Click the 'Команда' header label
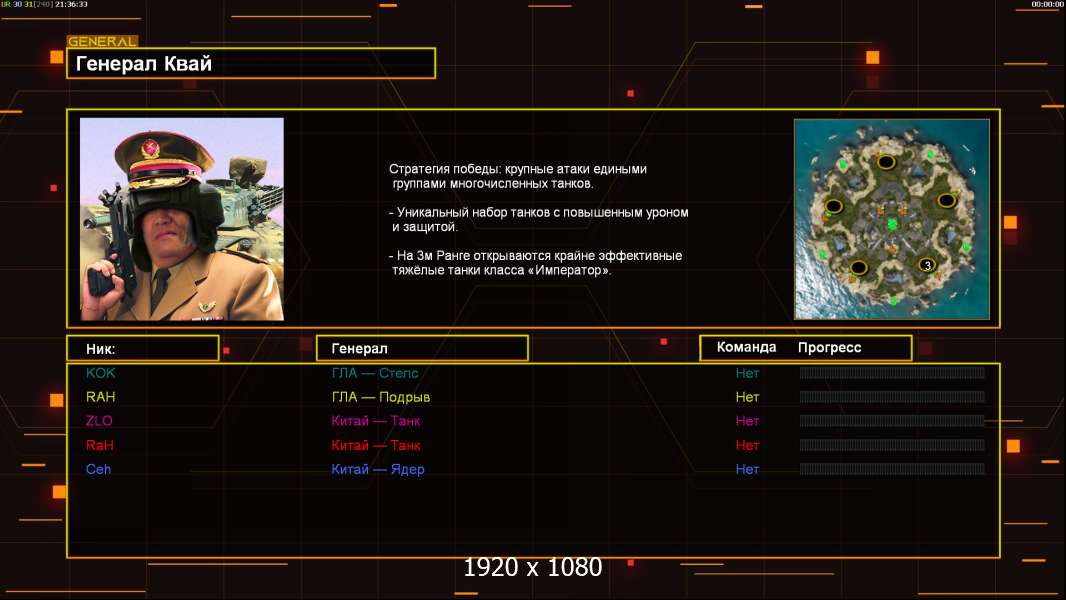 point(746,347)
